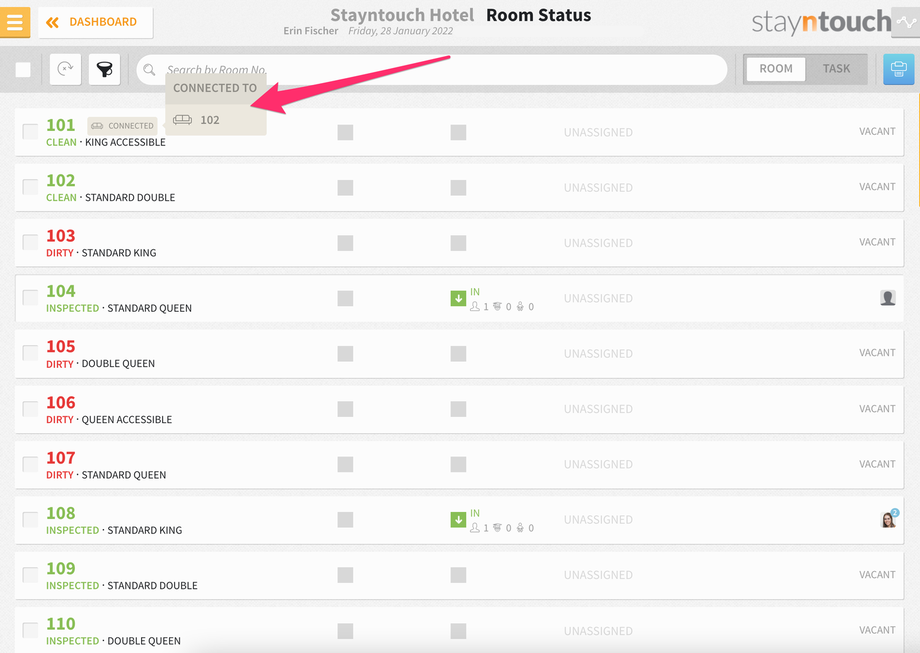Open room number 110
Screen dimensions: 920x653
60,624
